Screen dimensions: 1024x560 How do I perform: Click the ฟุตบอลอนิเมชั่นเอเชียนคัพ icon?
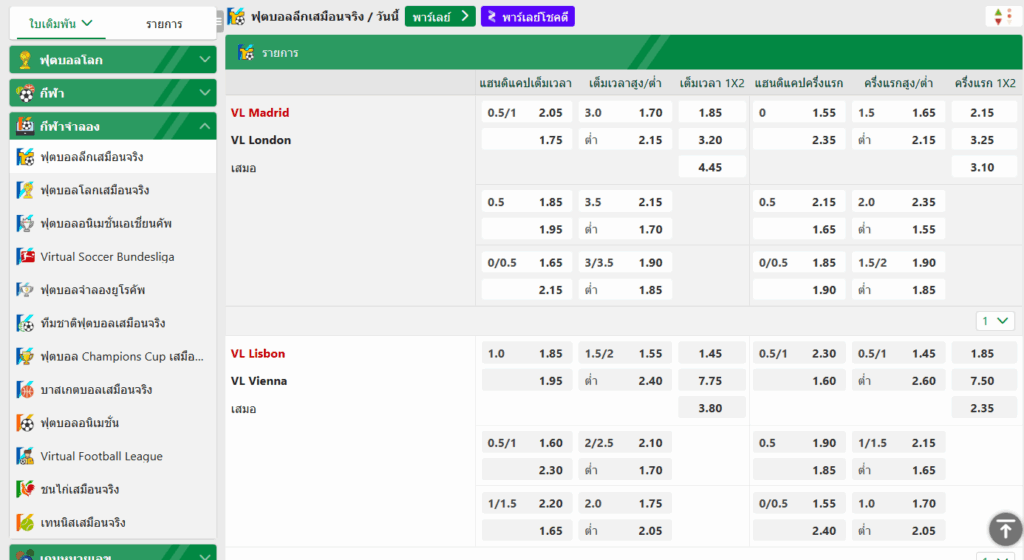25,223
